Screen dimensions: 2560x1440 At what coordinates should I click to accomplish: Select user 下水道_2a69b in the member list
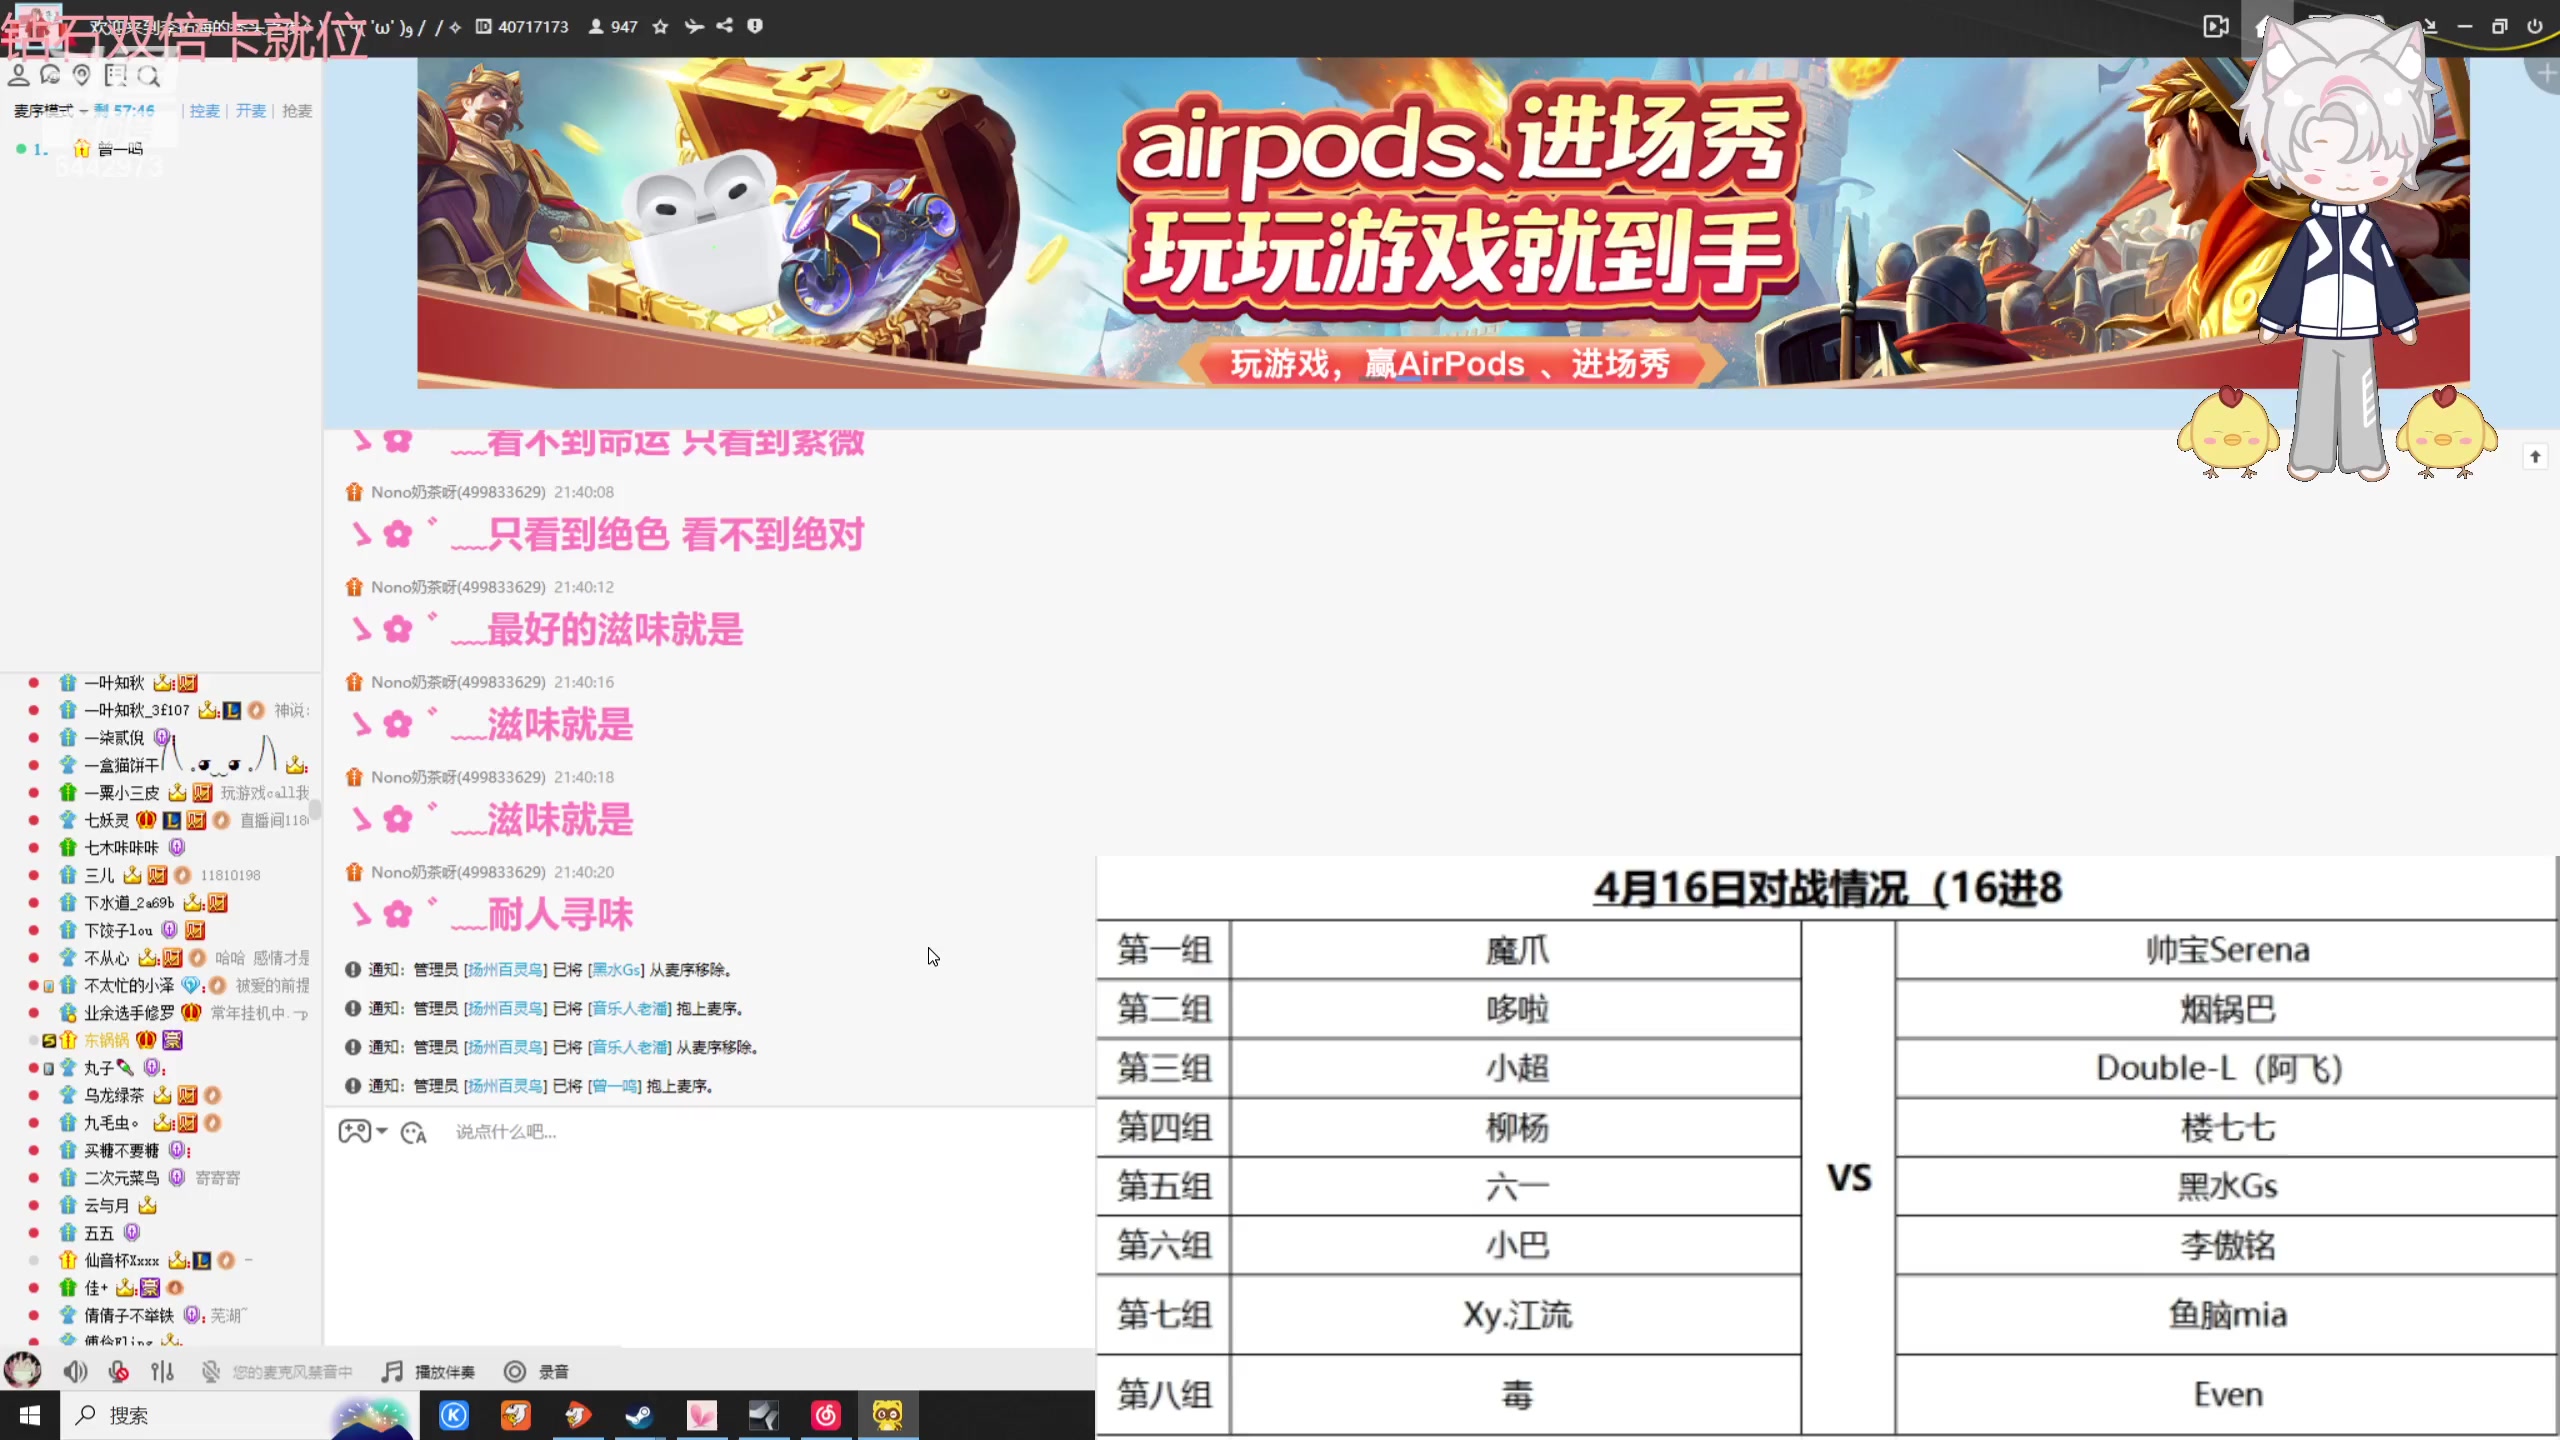point(129,903)
